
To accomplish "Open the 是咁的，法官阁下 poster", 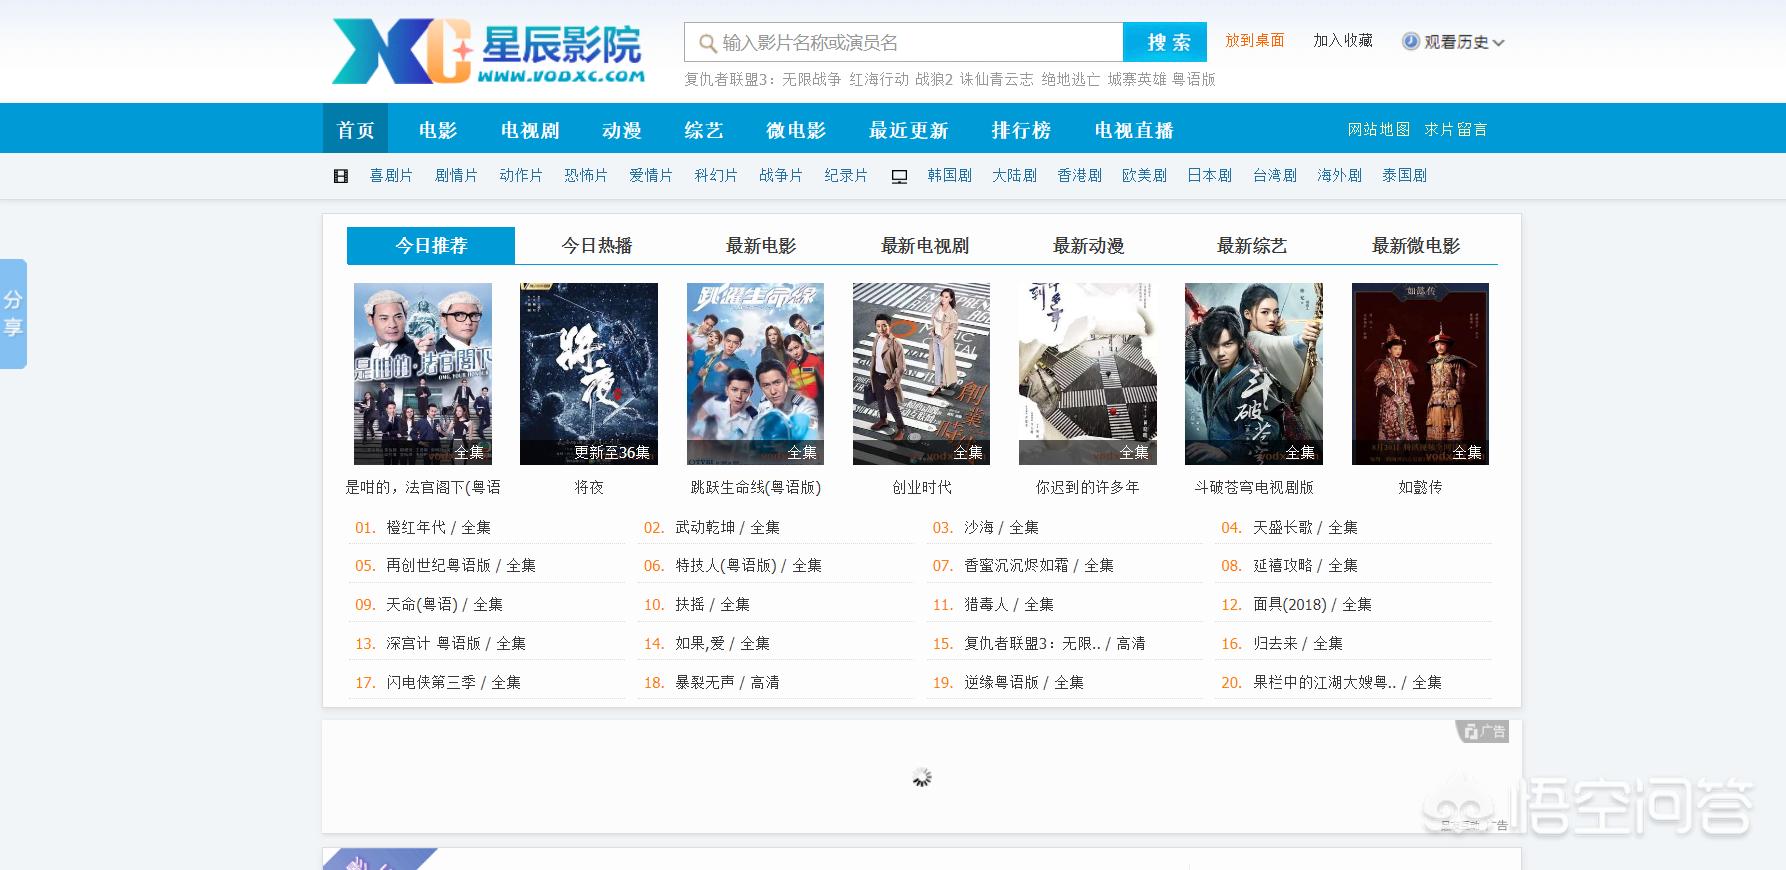I will [423, 374].
